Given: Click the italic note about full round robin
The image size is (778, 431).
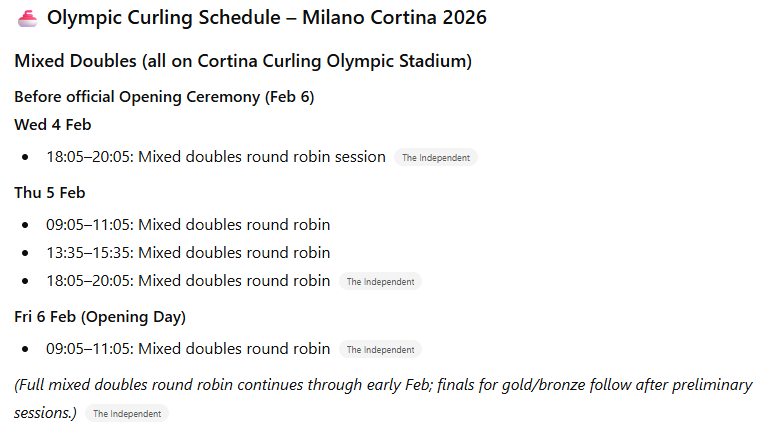Looking at the screenshot, I should [383, 385].
